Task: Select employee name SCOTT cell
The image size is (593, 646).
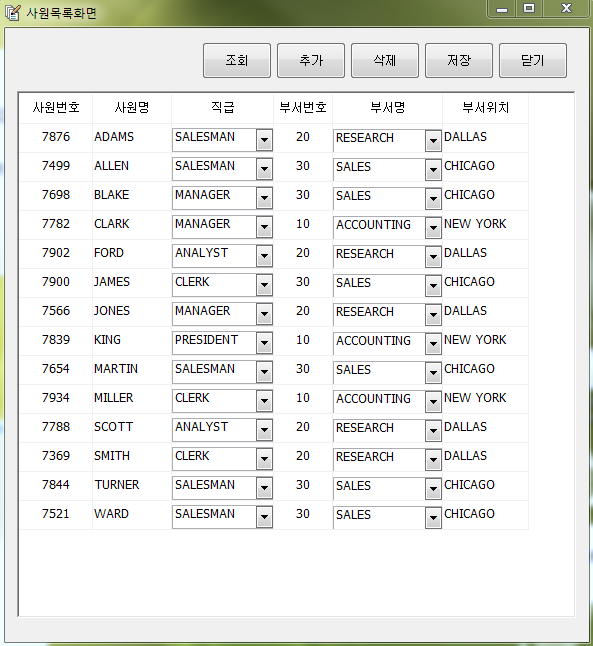Action: (132, 427)
